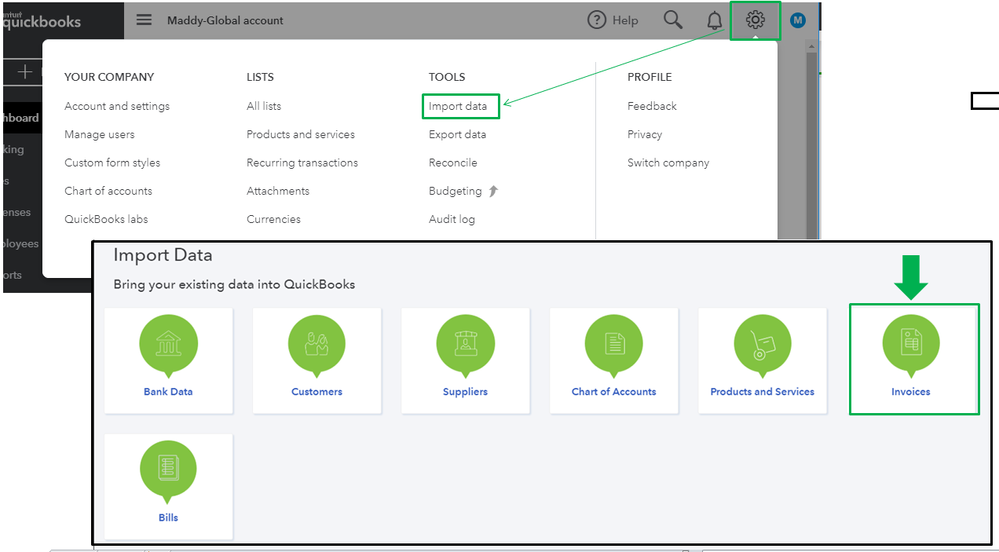Click the Products and Services link

point(763,391)
